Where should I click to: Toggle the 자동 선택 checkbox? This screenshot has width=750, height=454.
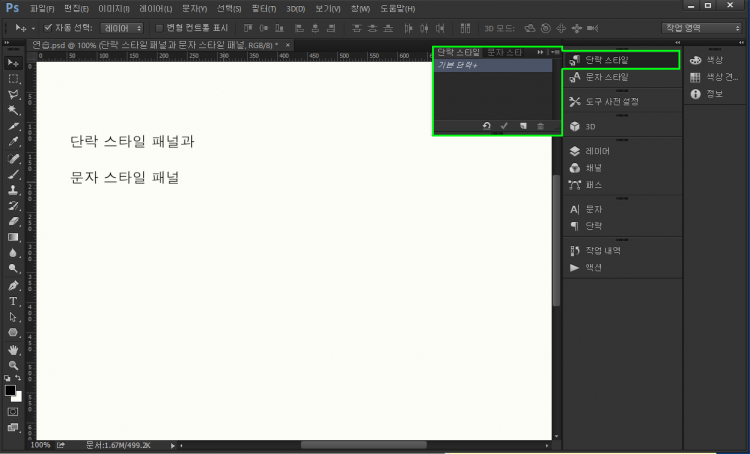pos(48,27)
